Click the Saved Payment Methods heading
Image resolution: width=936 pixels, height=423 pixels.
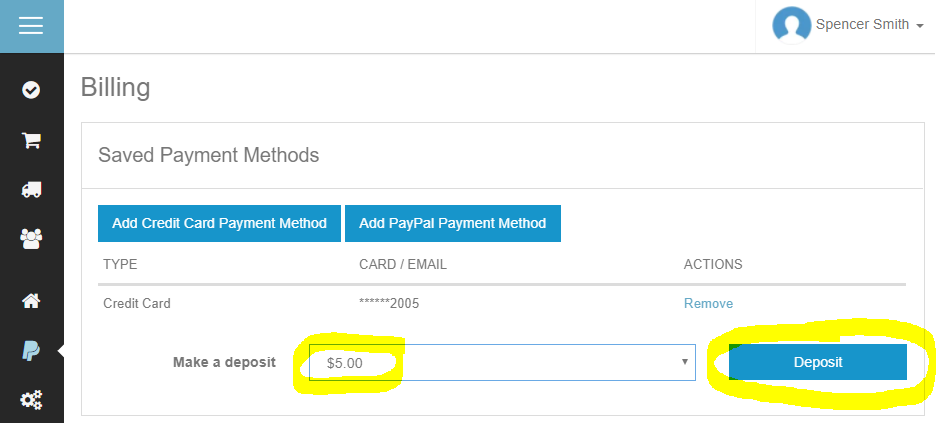coord(208,155)
